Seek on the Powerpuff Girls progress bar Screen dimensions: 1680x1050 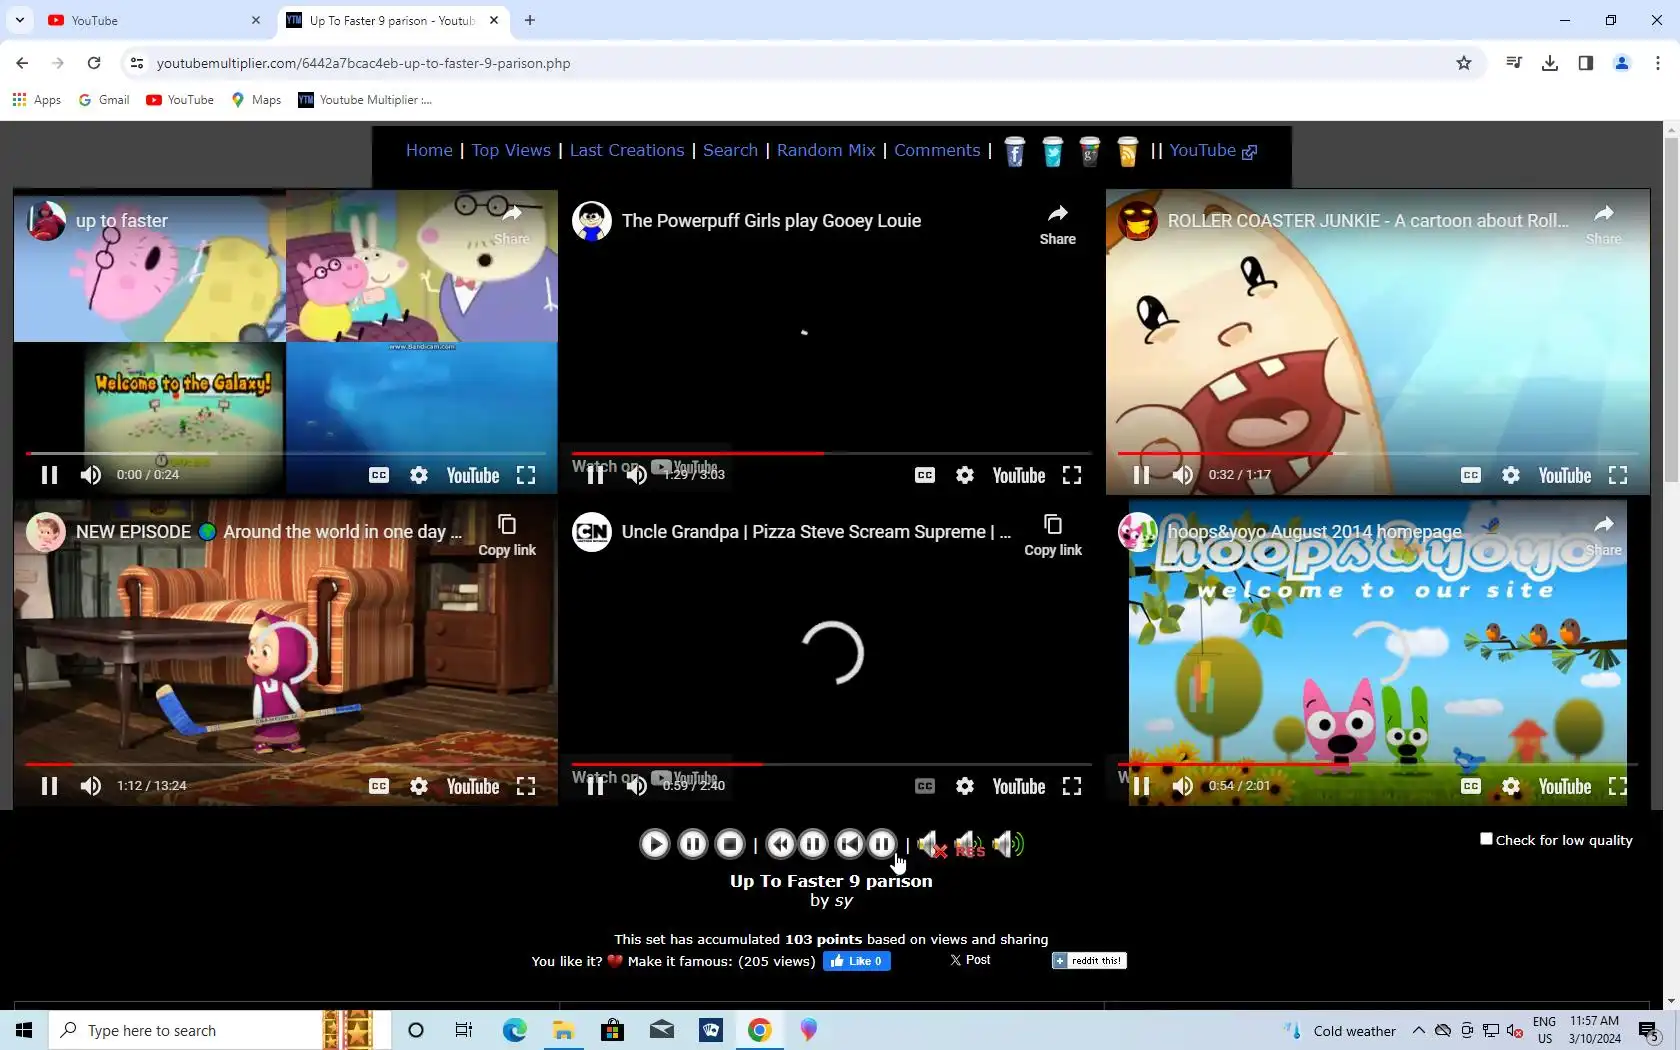click(x=831, y=453)
